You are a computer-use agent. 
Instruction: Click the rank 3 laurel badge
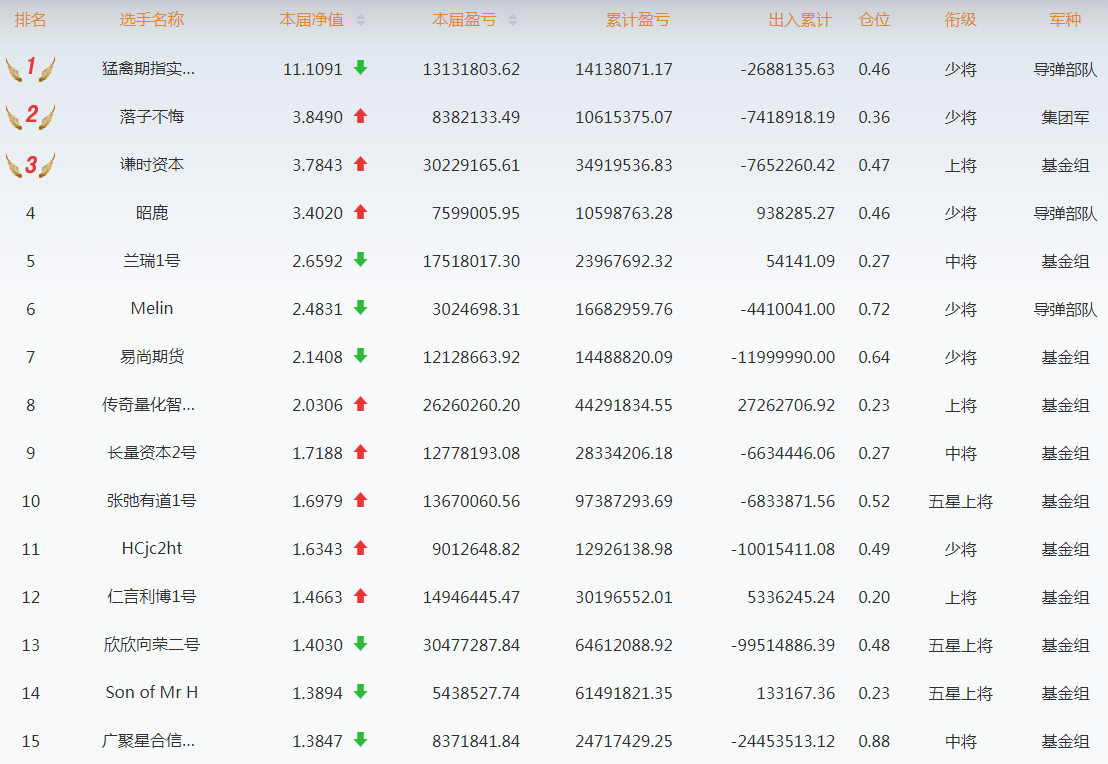[x=30, y=165]
